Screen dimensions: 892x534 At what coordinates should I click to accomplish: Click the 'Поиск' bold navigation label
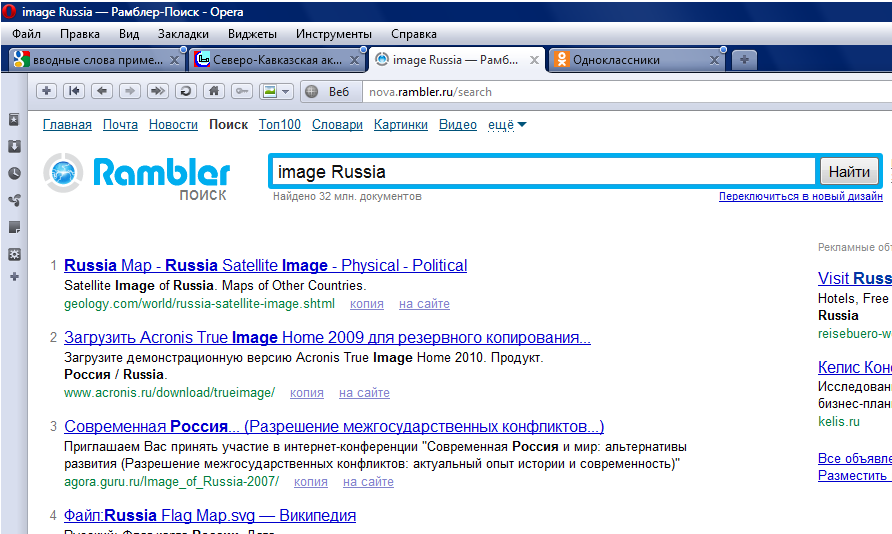tap(228, 125)
